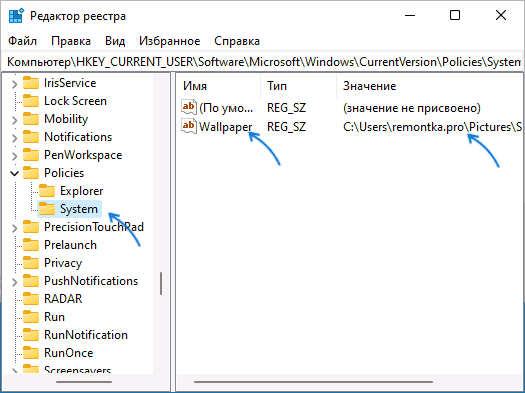The image size is (525, 393).
Task: Select the (По умо... default value name
Action: (226, 108)
